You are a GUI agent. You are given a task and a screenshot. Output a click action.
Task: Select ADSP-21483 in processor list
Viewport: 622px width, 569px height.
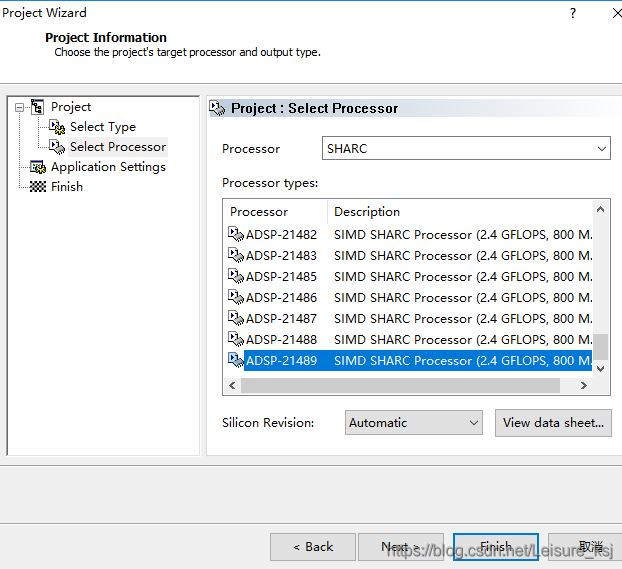click(x=281, y=256)
